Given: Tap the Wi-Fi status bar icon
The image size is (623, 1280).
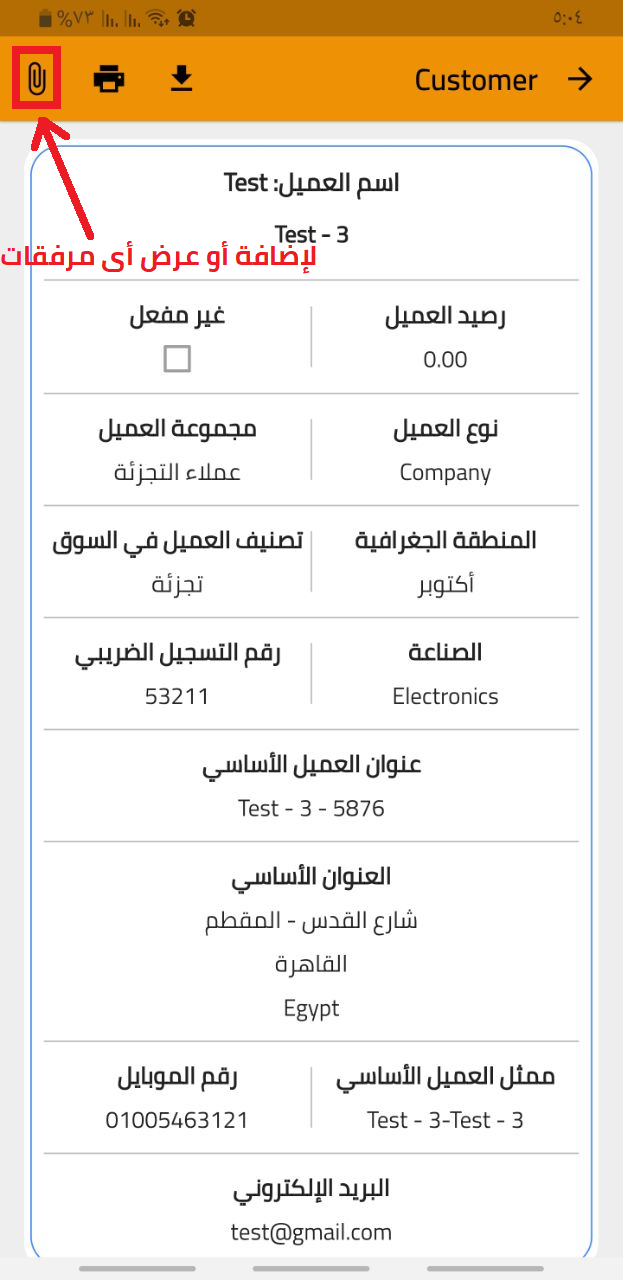Looking at the screenshot, I should [157, 18].
